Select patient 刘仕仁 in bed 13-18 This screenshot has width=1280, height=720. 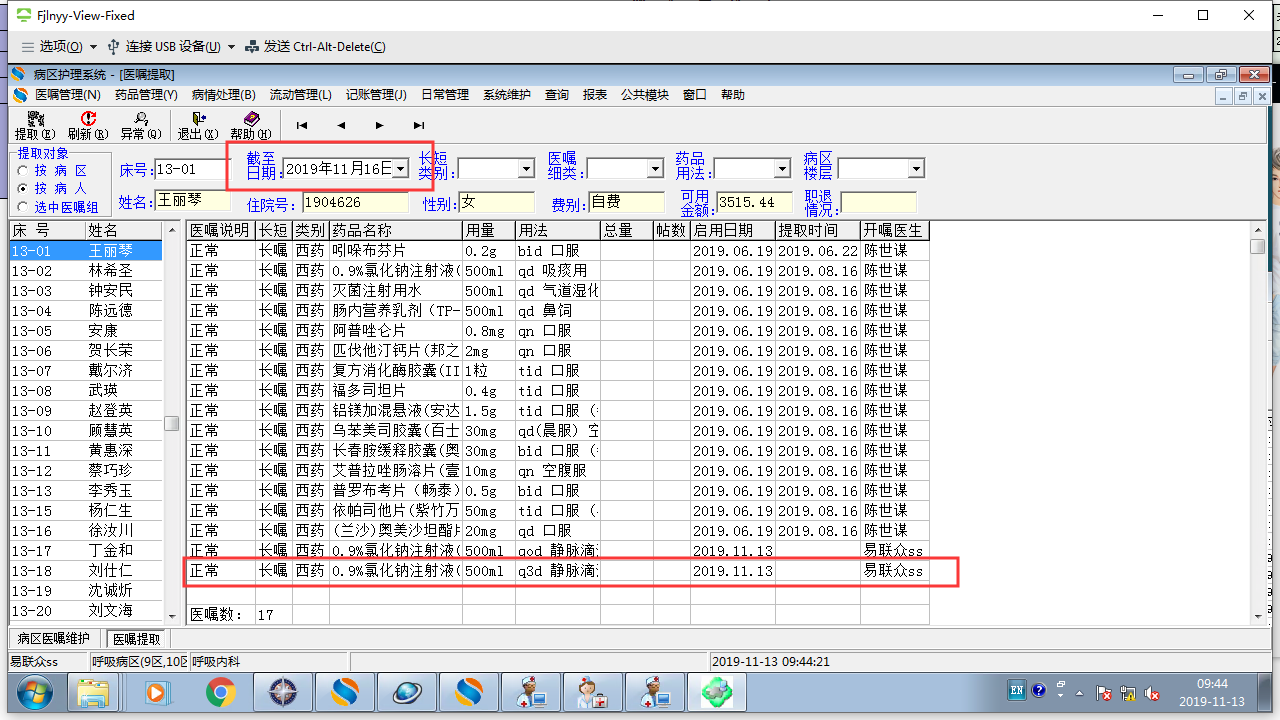86,571
